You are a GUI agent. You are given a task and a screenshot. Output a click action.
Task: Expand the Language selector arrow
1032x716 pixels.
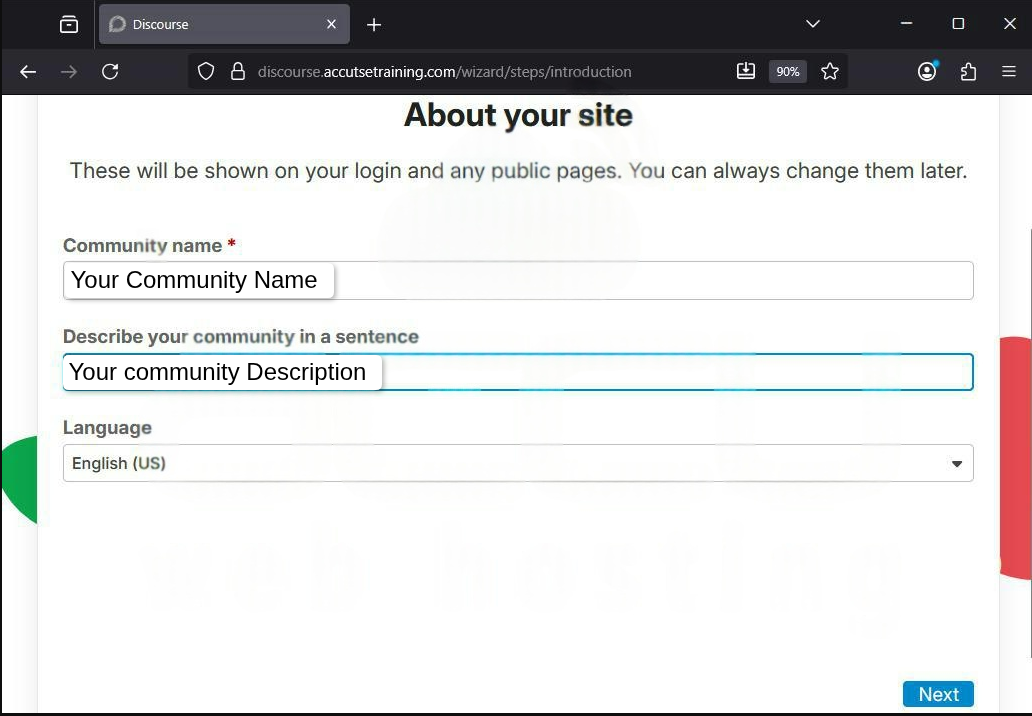tap(956, 463)
